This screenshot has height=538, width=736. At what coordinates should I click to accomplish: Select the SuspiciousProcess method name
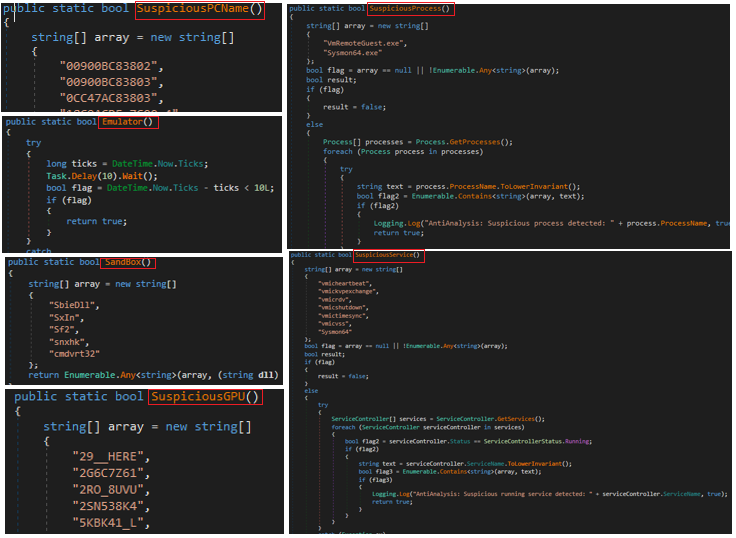pyautogui.click(x=410, y=9)
